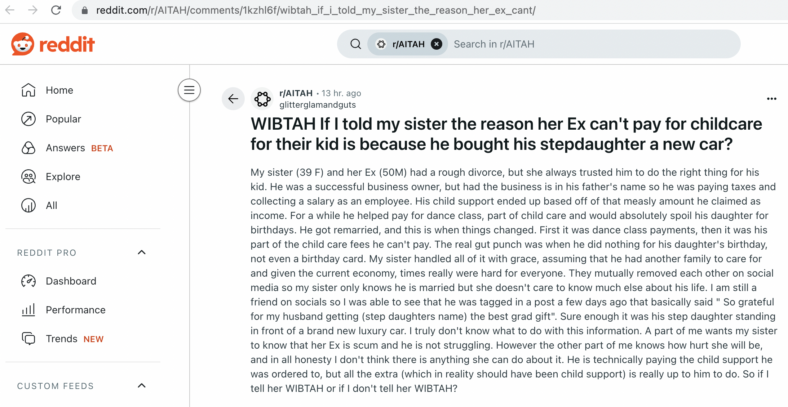The image size is (788, 407).
Task: Open Performance bar chart icon
Action: click(28, 310)
